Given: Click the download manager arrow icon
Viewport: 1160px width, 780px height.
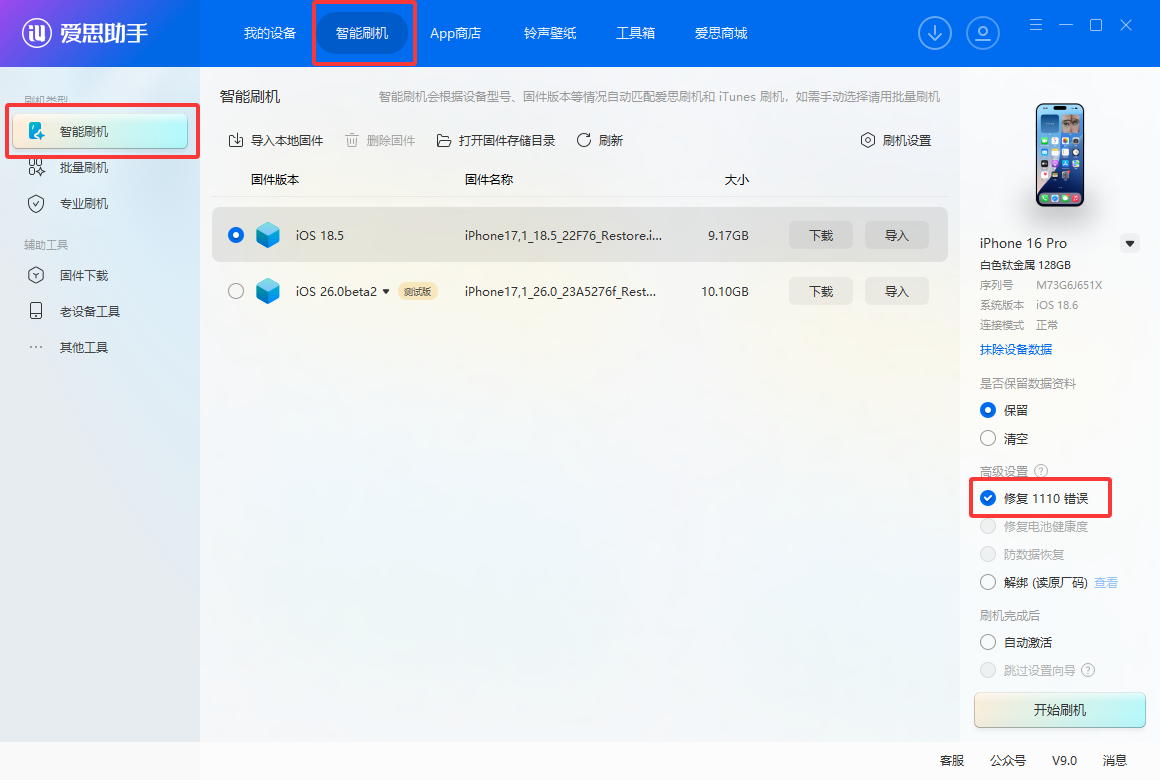Looking at the screenshot, I should [935, 33].
